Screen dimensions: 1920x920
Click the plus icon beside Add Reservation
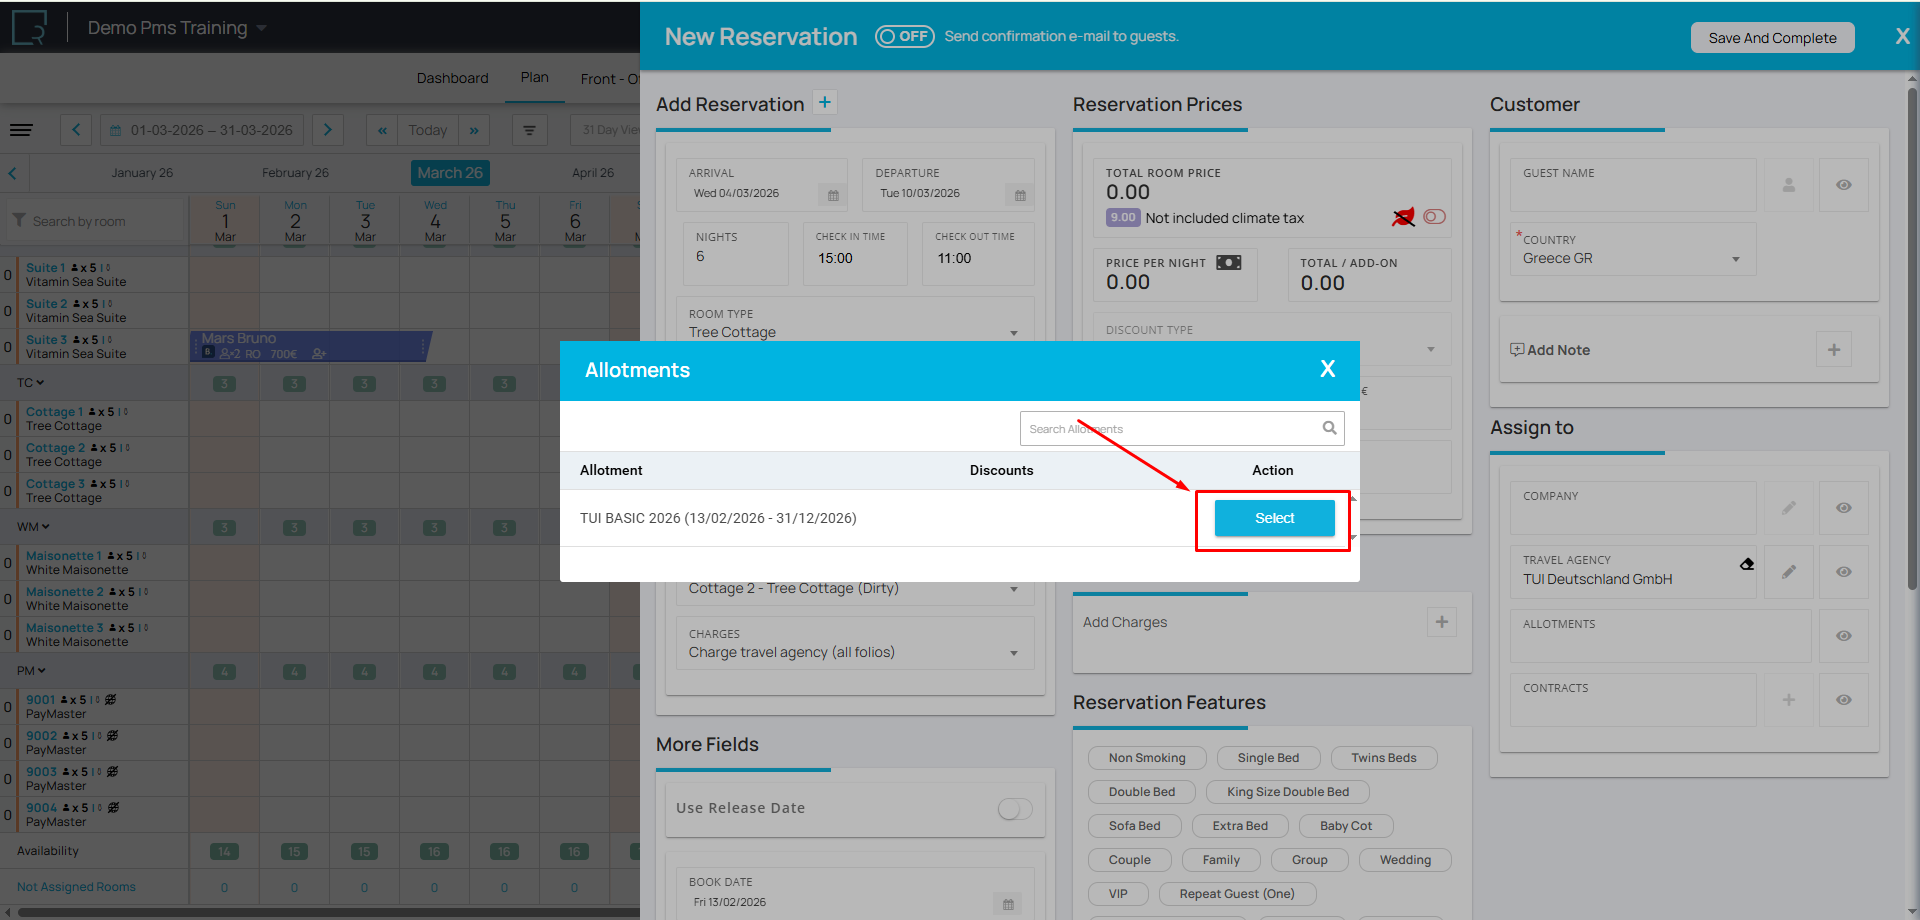(824, 102)
